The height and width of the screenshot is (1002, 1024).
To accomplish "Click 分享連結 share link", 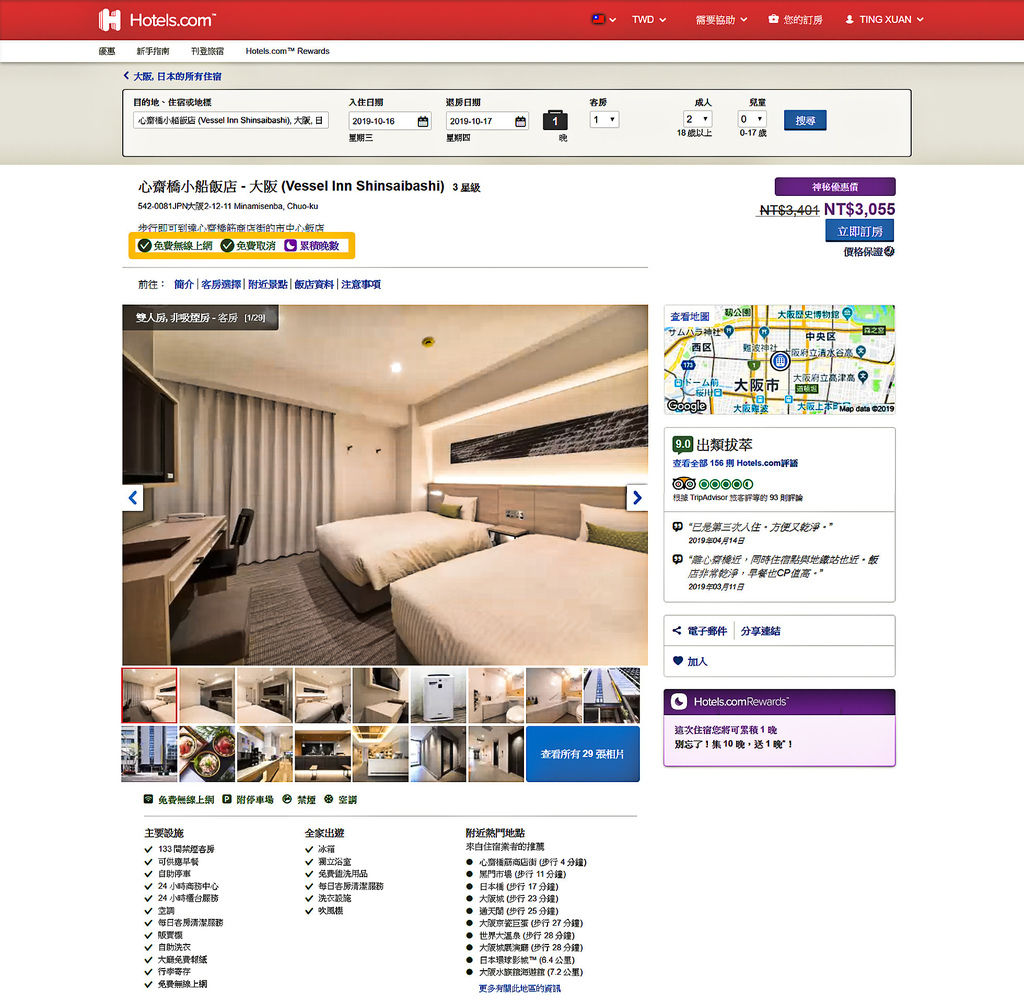I will click(761, 631).
